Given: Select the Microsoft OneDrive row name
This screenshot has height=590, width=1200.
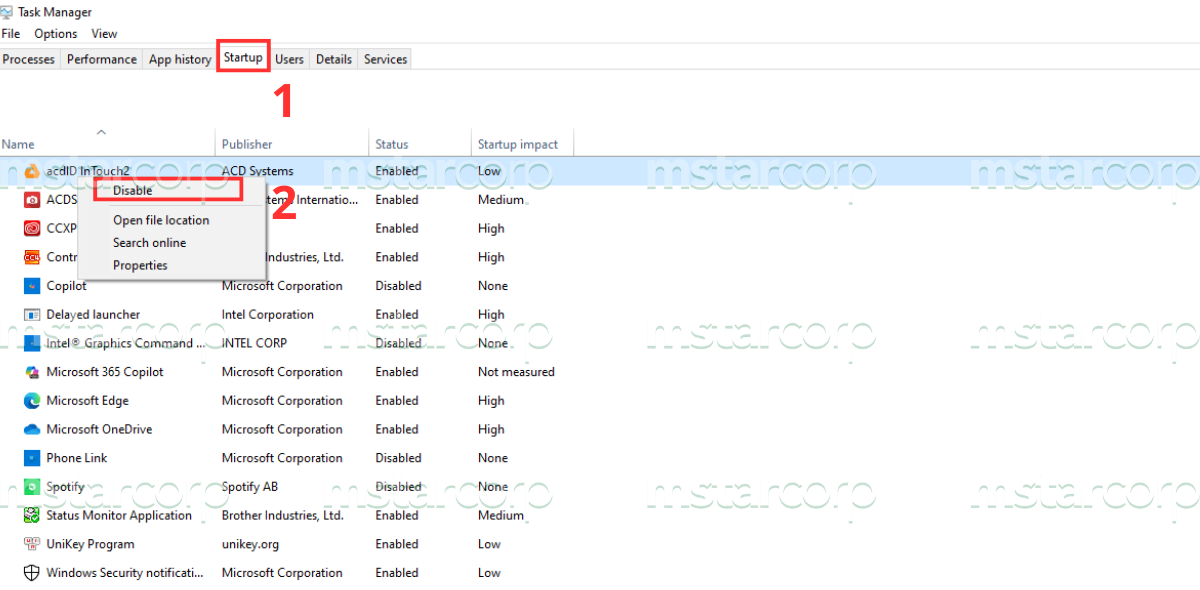Looking at the screenshot, I should 99,430.
